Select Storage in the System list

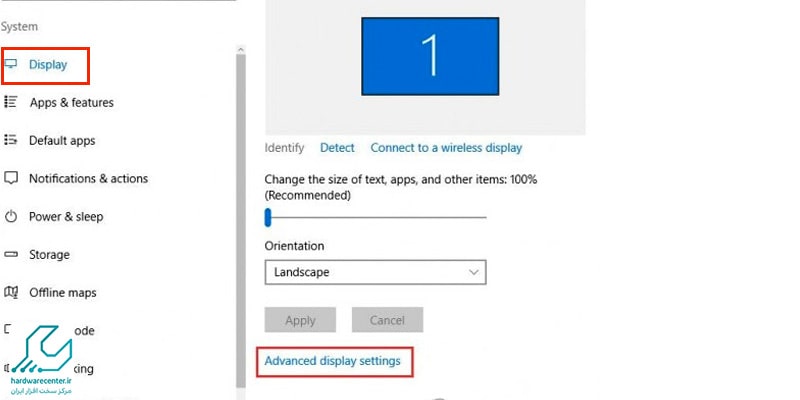point(49,255)
